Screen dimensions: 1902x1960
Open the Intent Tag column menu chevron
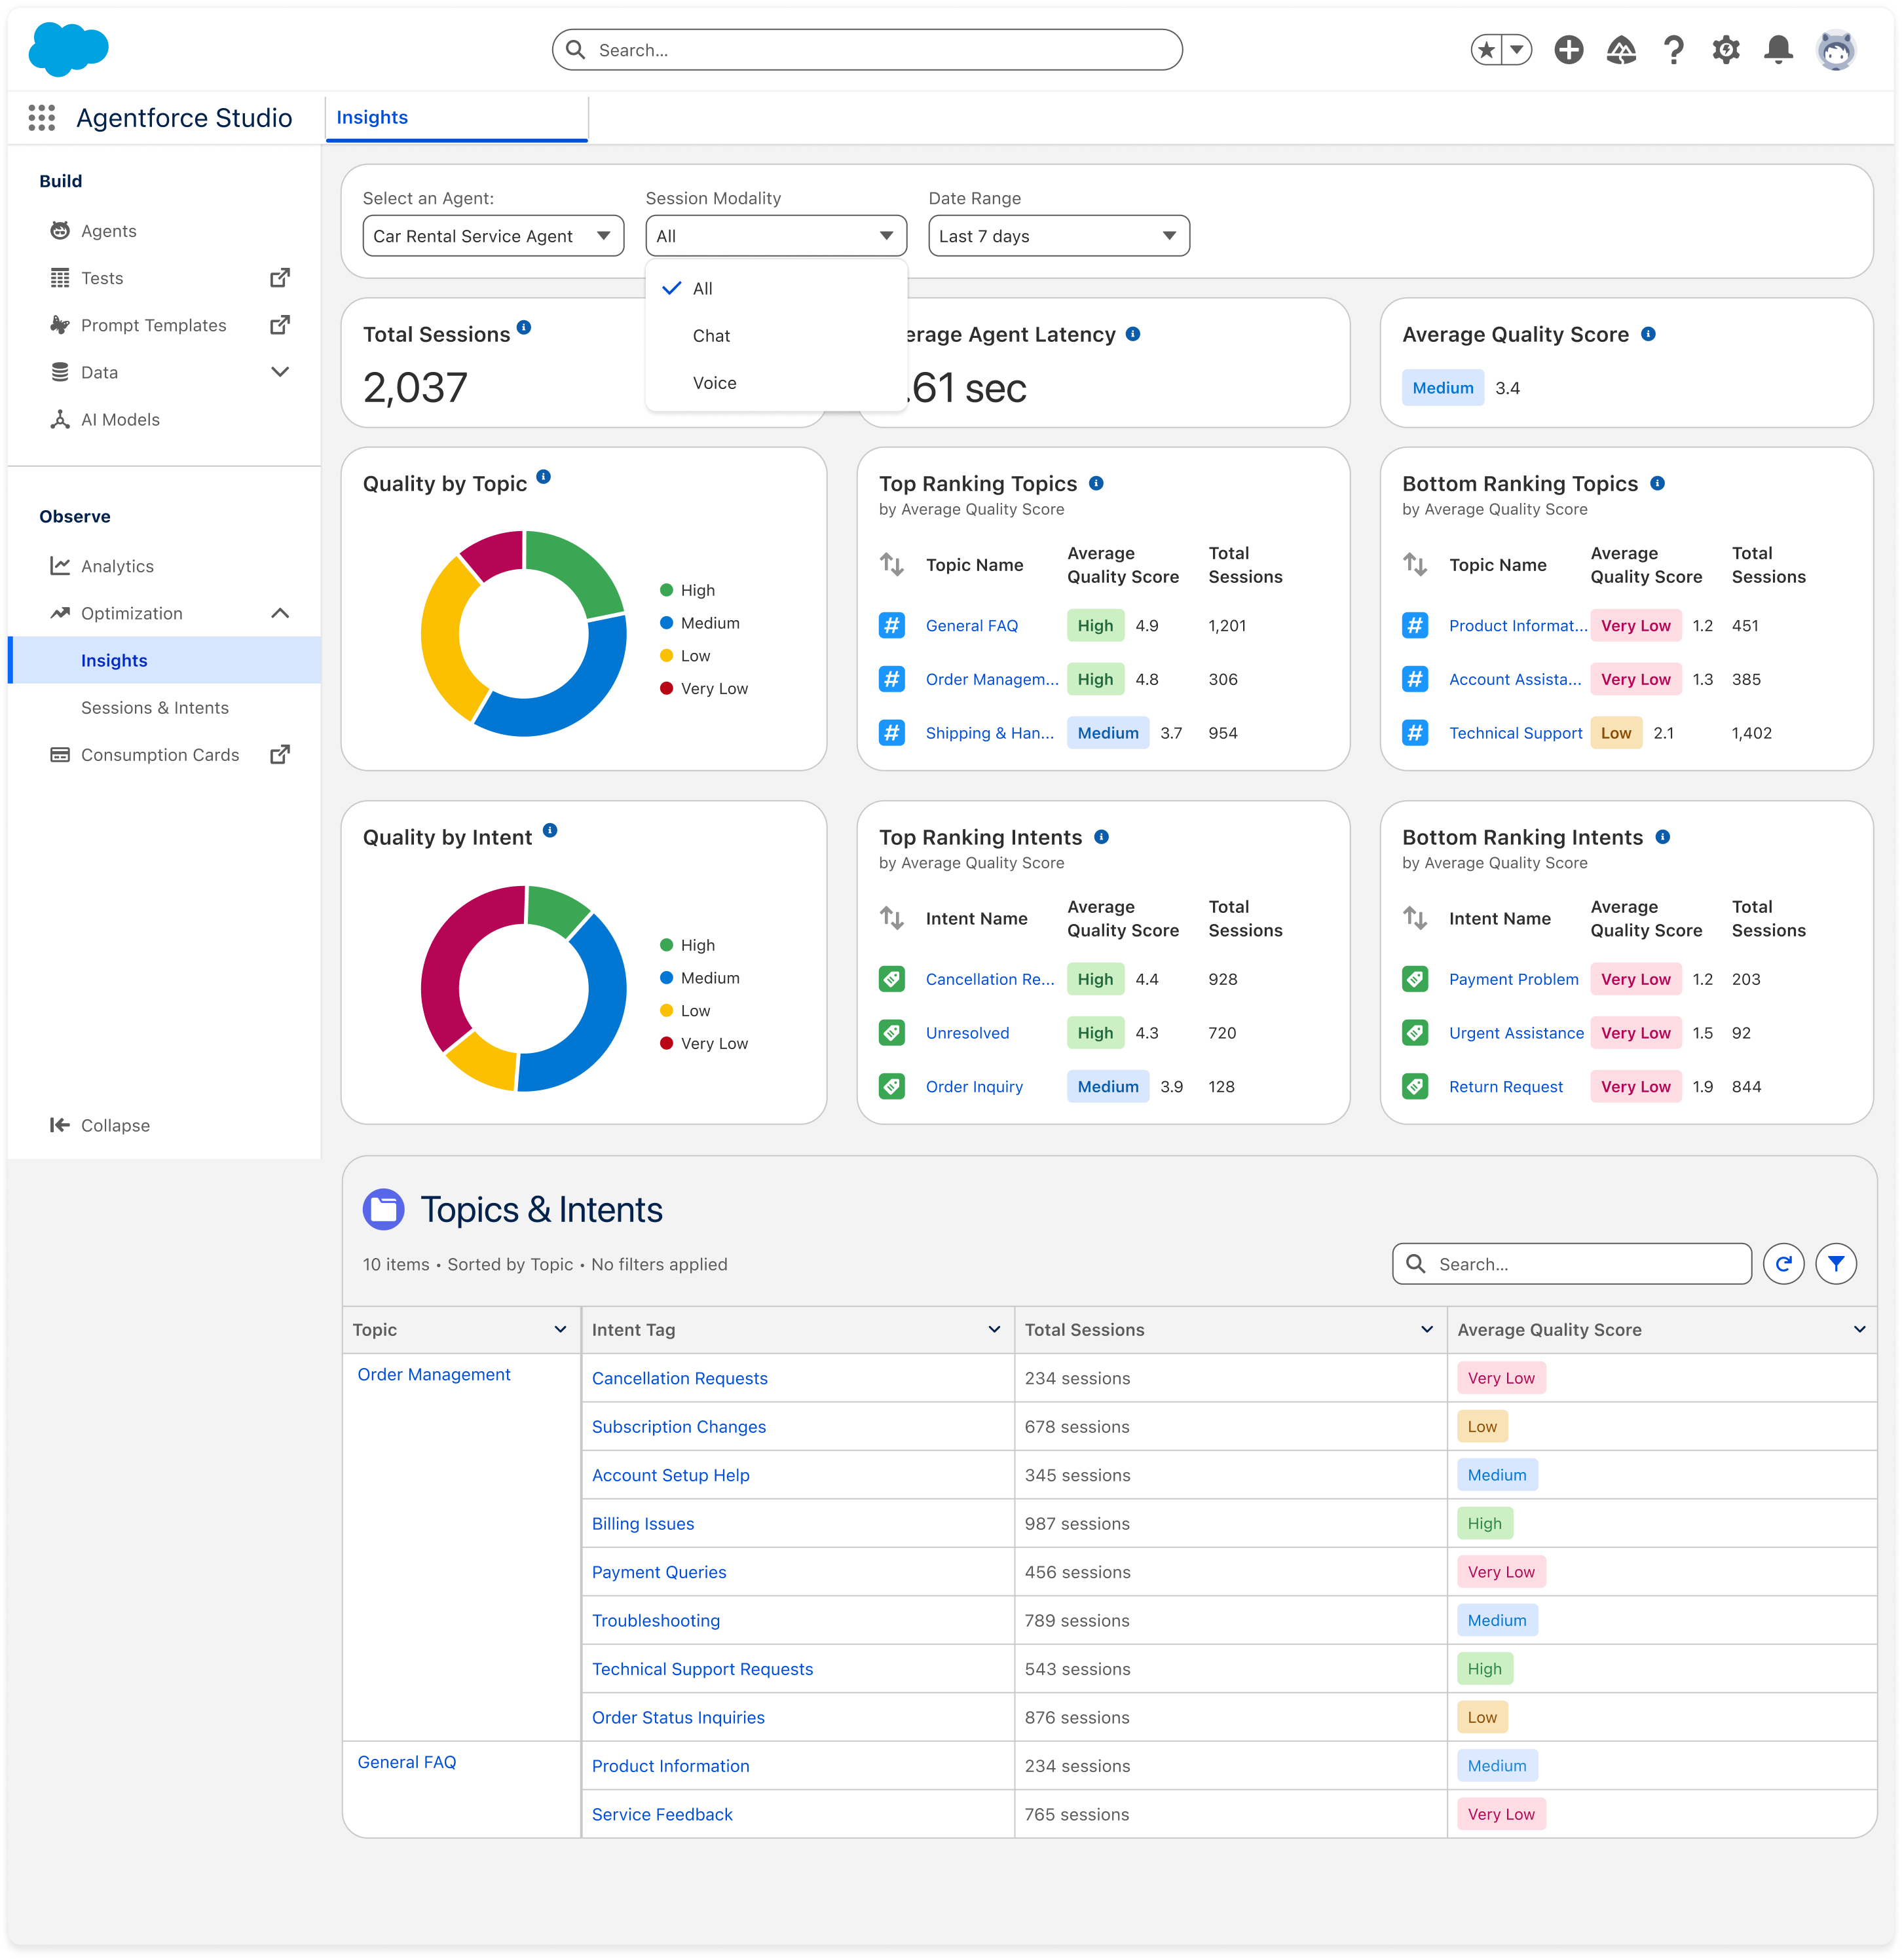pyautogui.click(x=994, y=1330)
